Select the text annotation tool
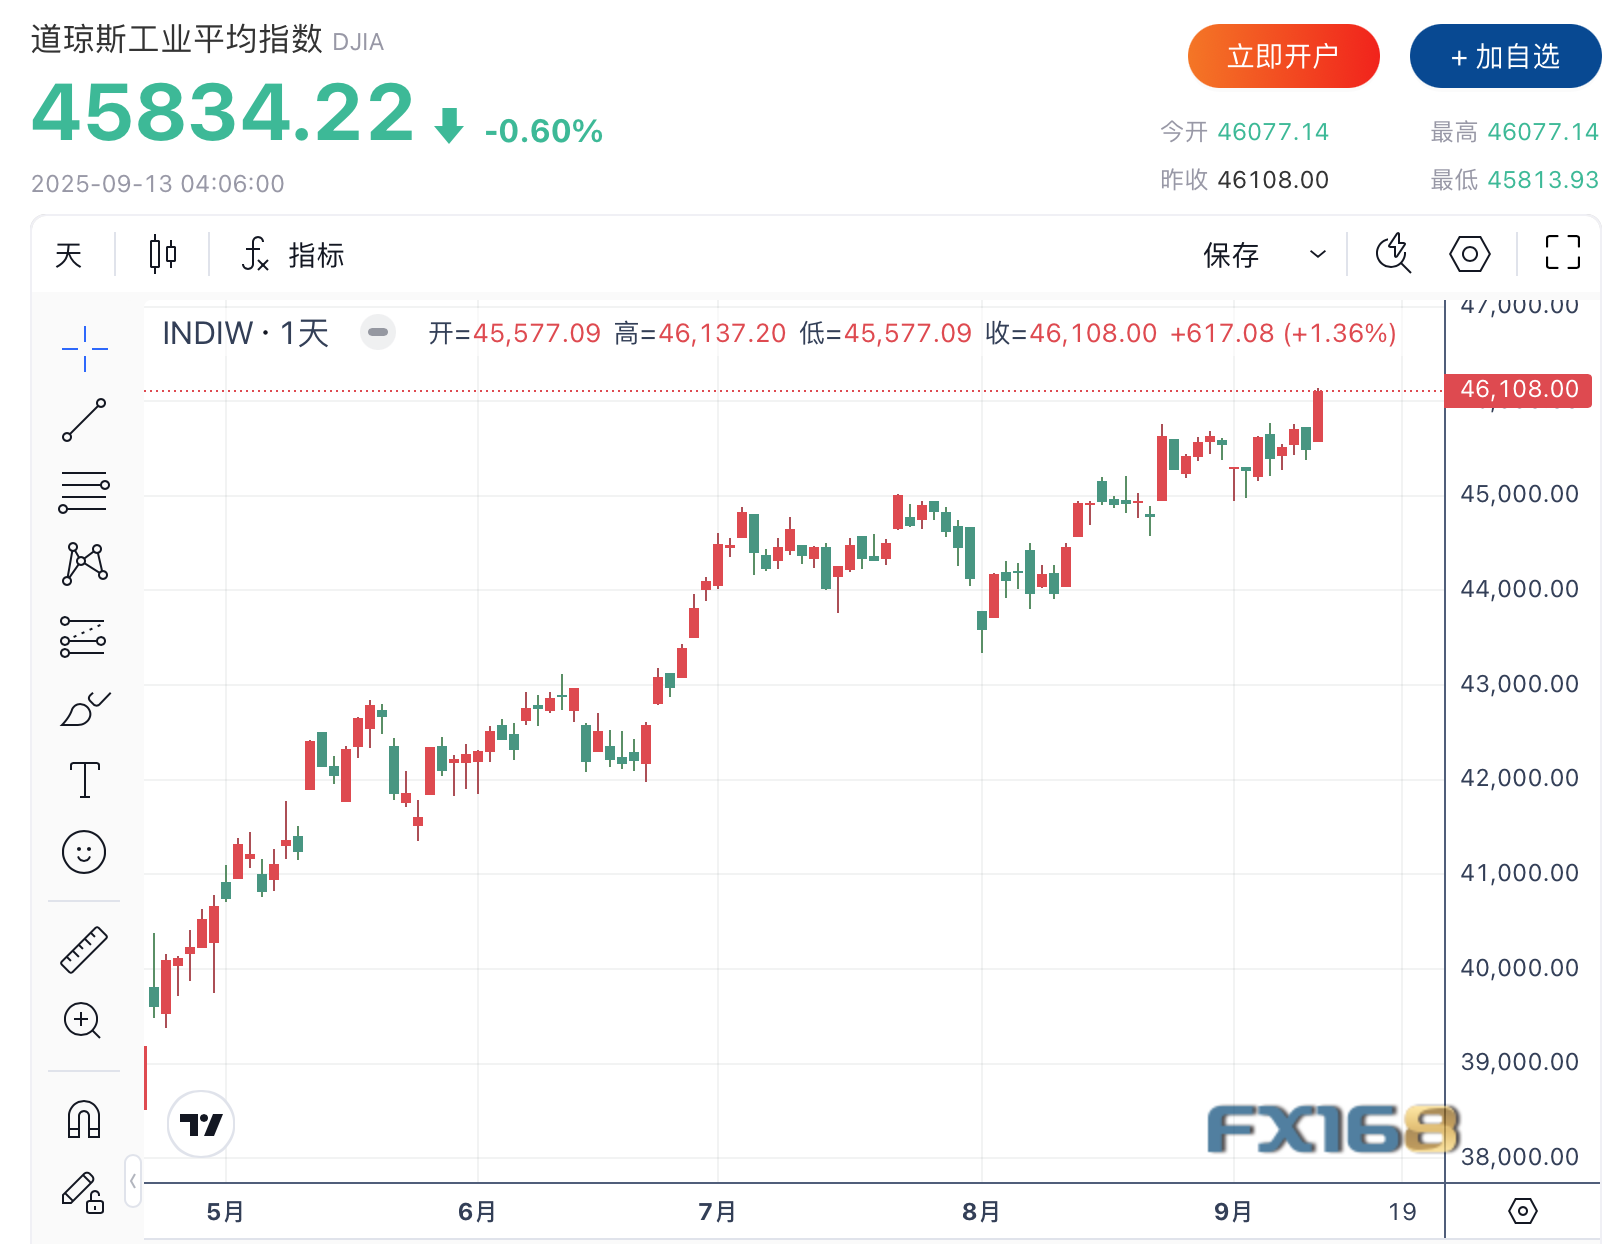 pos(84,780)
